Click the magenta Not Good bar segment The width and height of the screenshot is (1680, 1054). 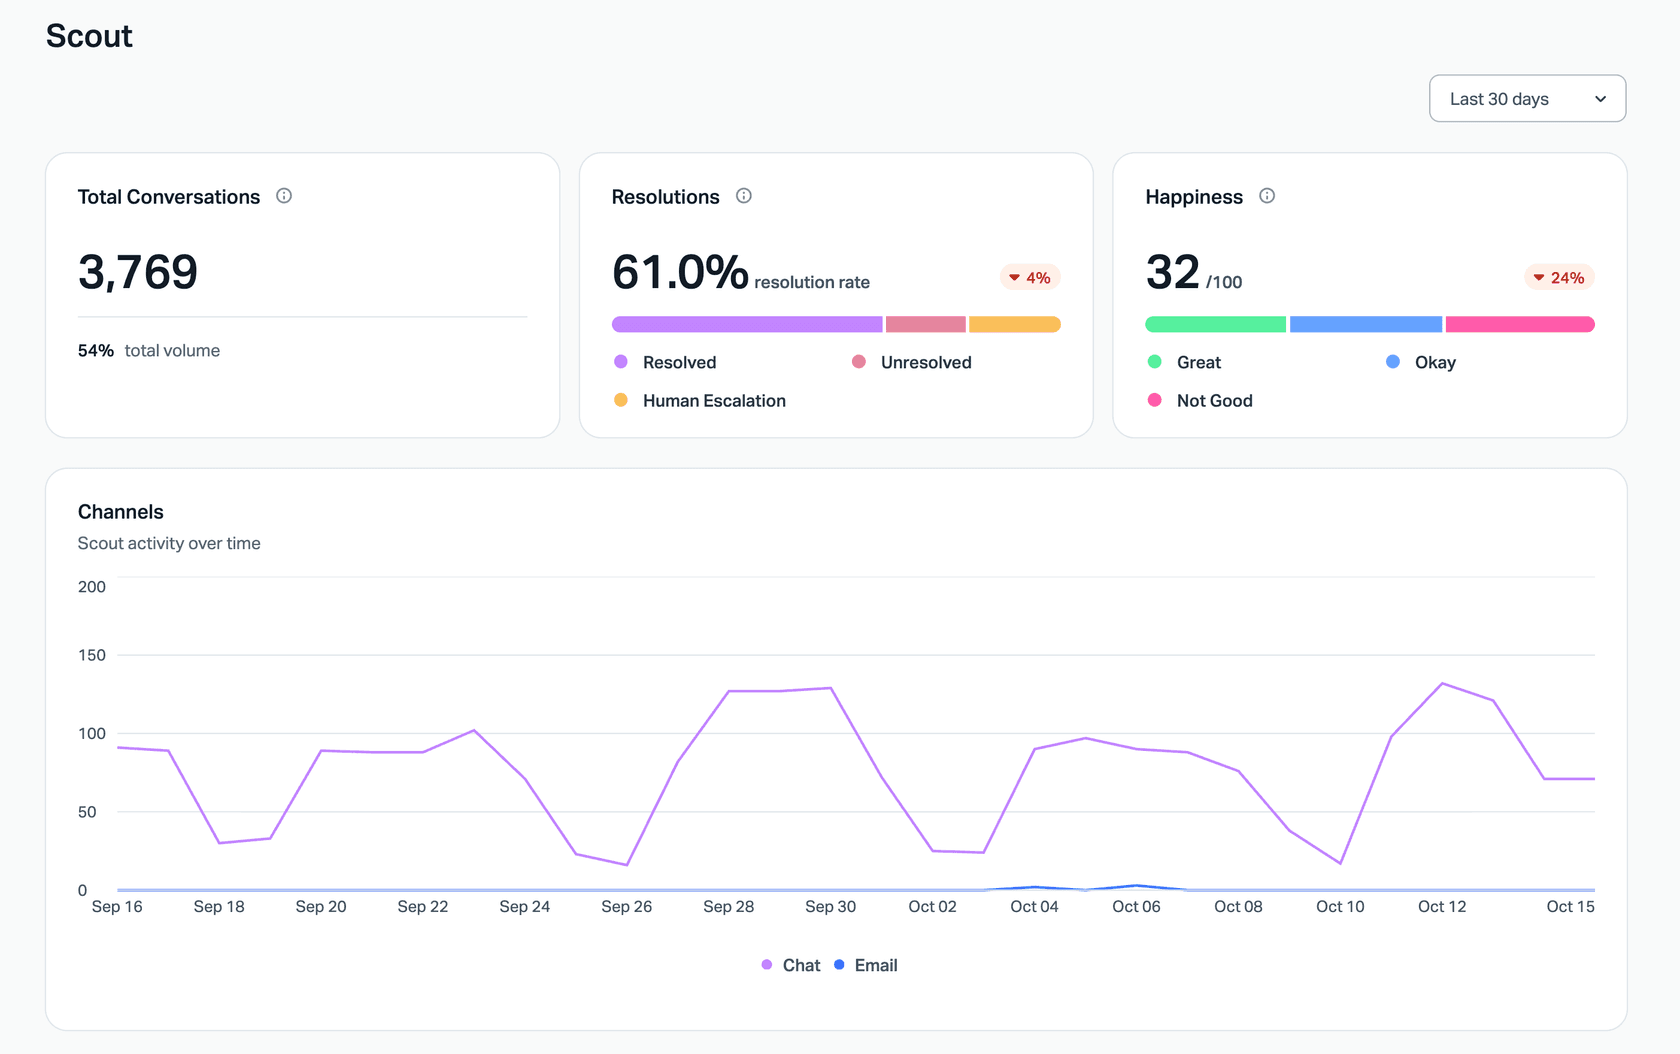(1520, 324)
